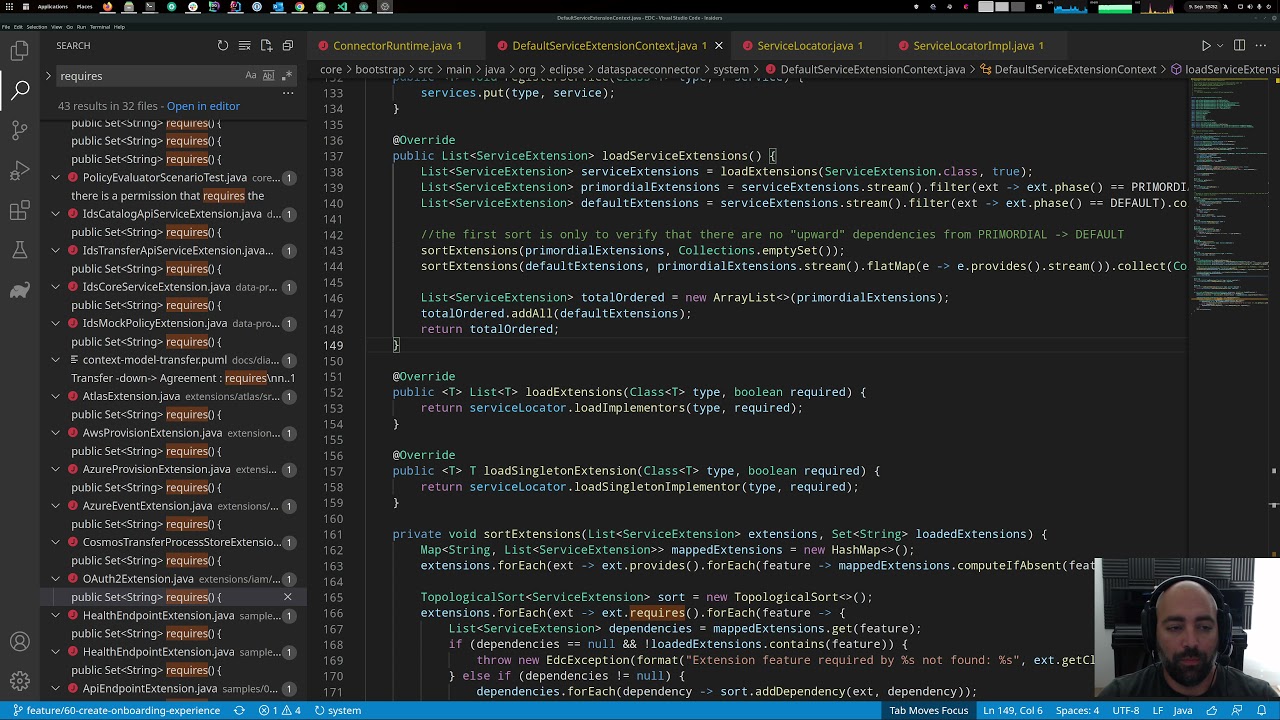Open the Terminal menu
Image resolution: width=1280 pixels, height=720 pixels.
(x=100, y=27)
